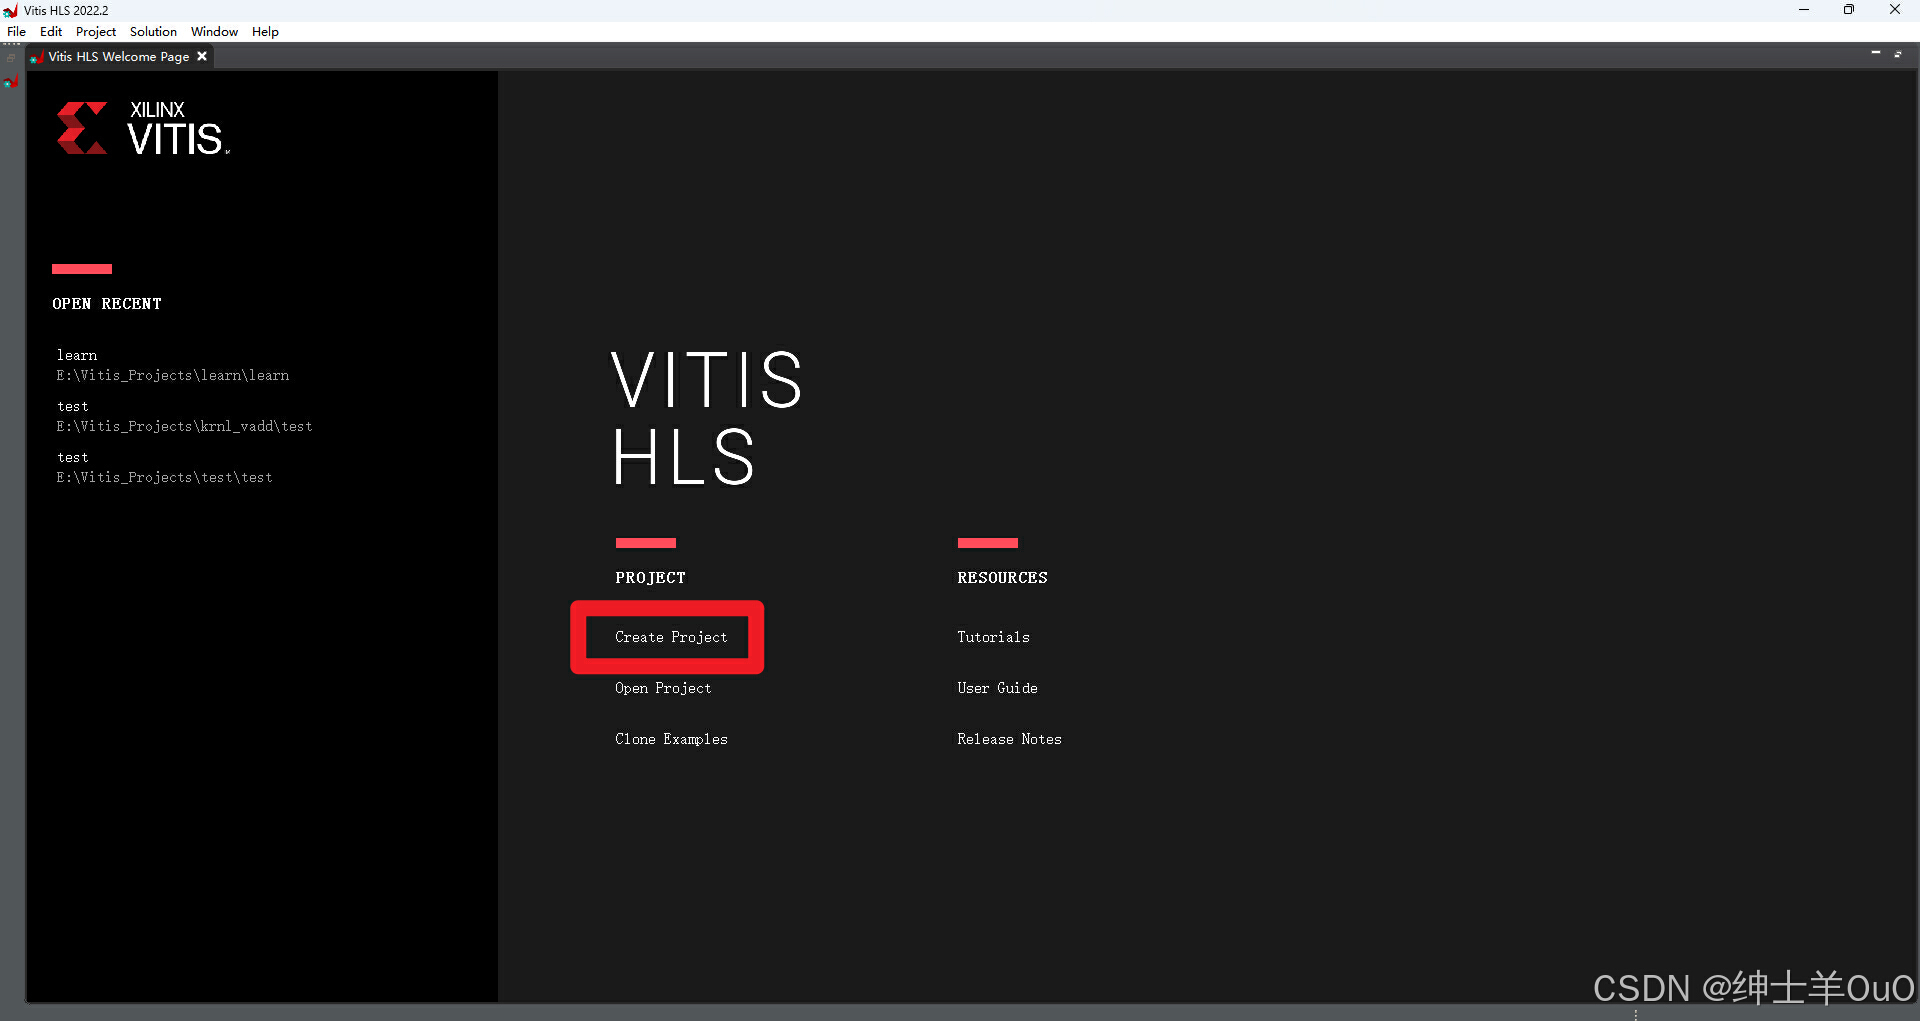Minimize the Vitis HLS window

coord(1804,10)
